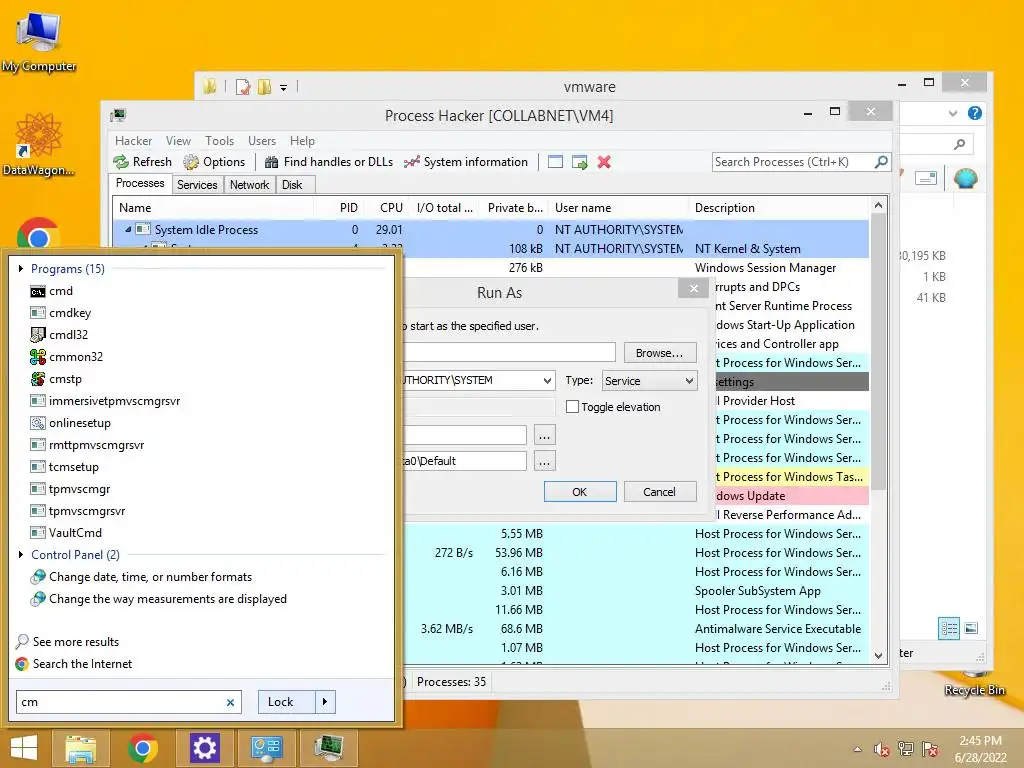This screenshot has width=1024, height=768.
Task: Click the Refresh toolbar button in Process Hacker
Action: click(142, 162)
